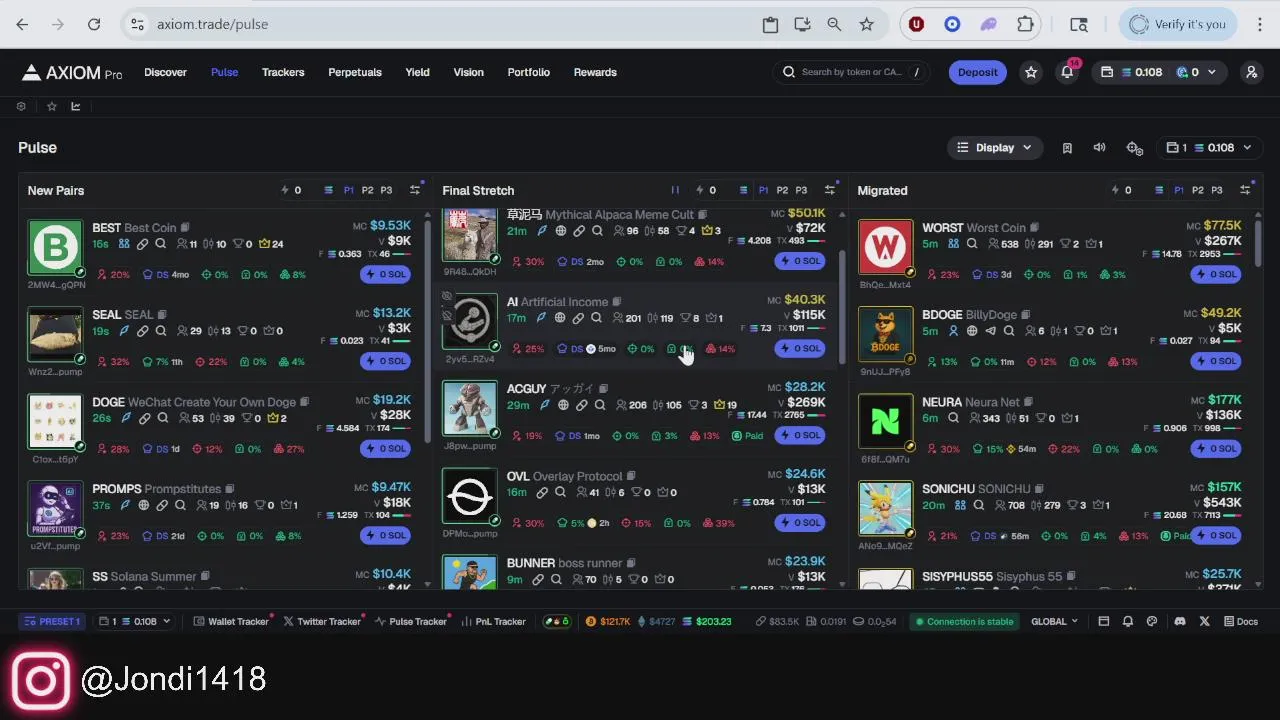The height and width of the screenshot is (720, 1280).
Task: Focus the search by token or CA field
Action: [851, 72]
